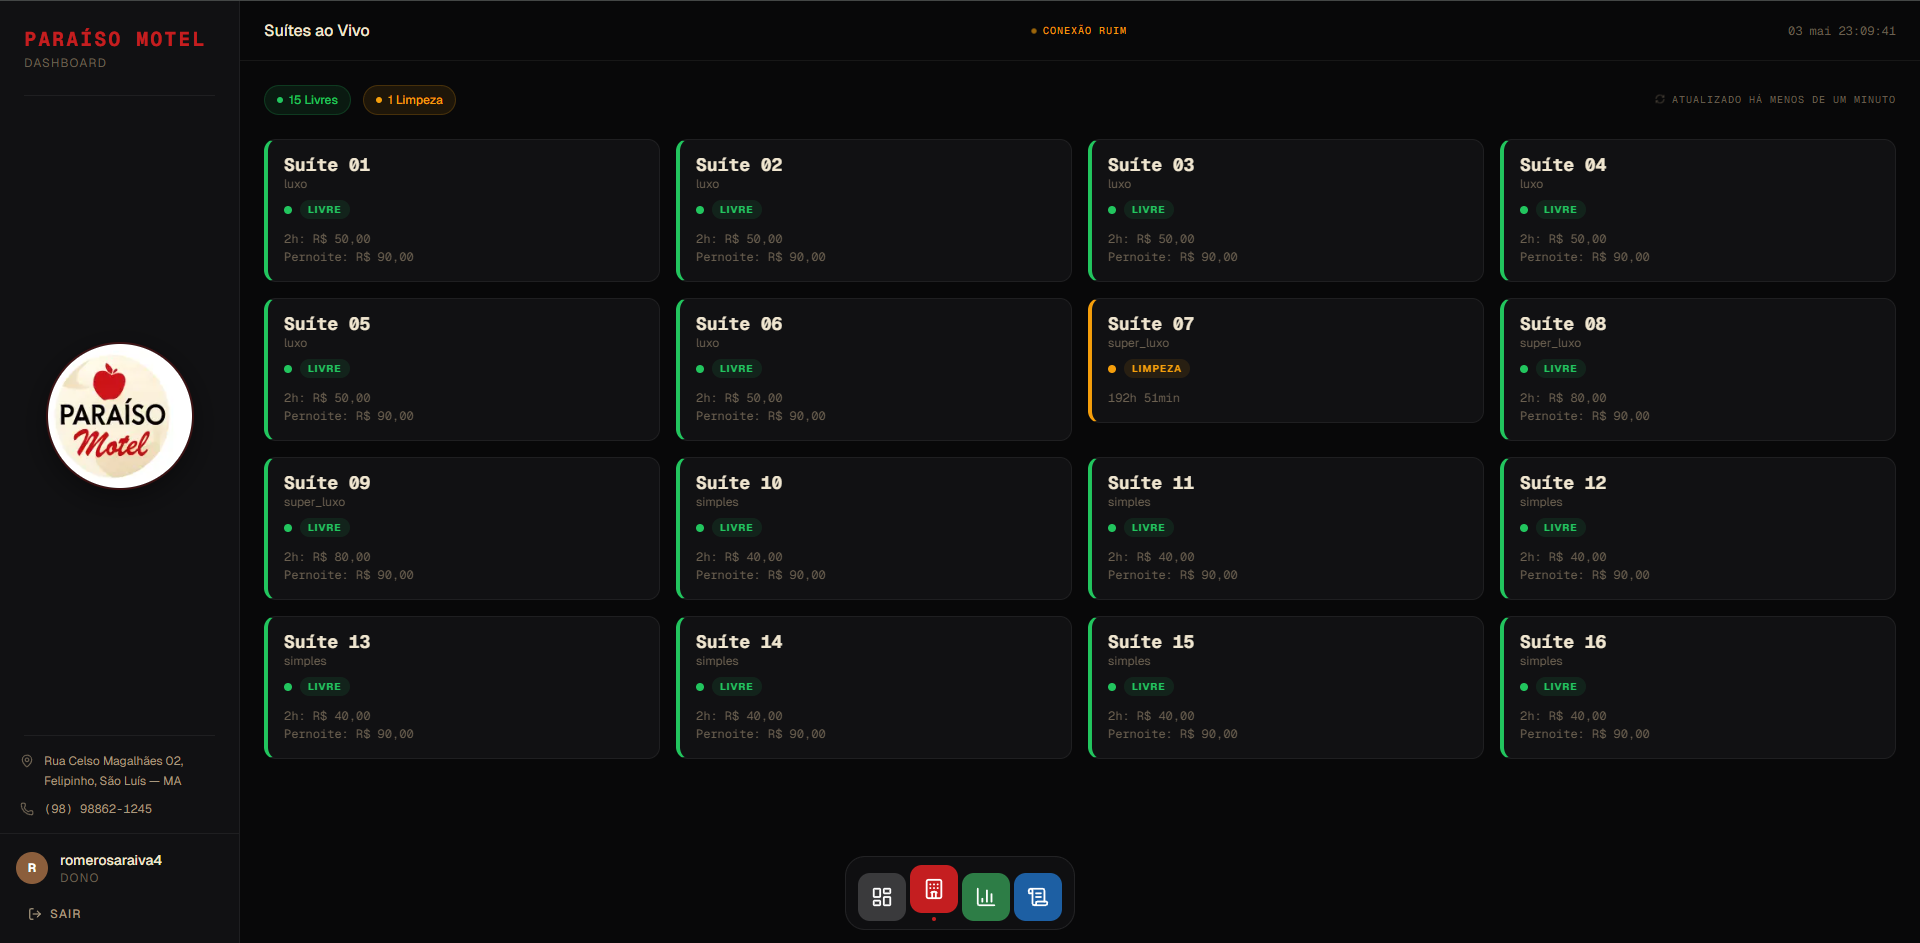Screen dimensions: 1920x943
Task: Click the LIMPEZA status badge on Suíte 07
Action: (1156, 369)
